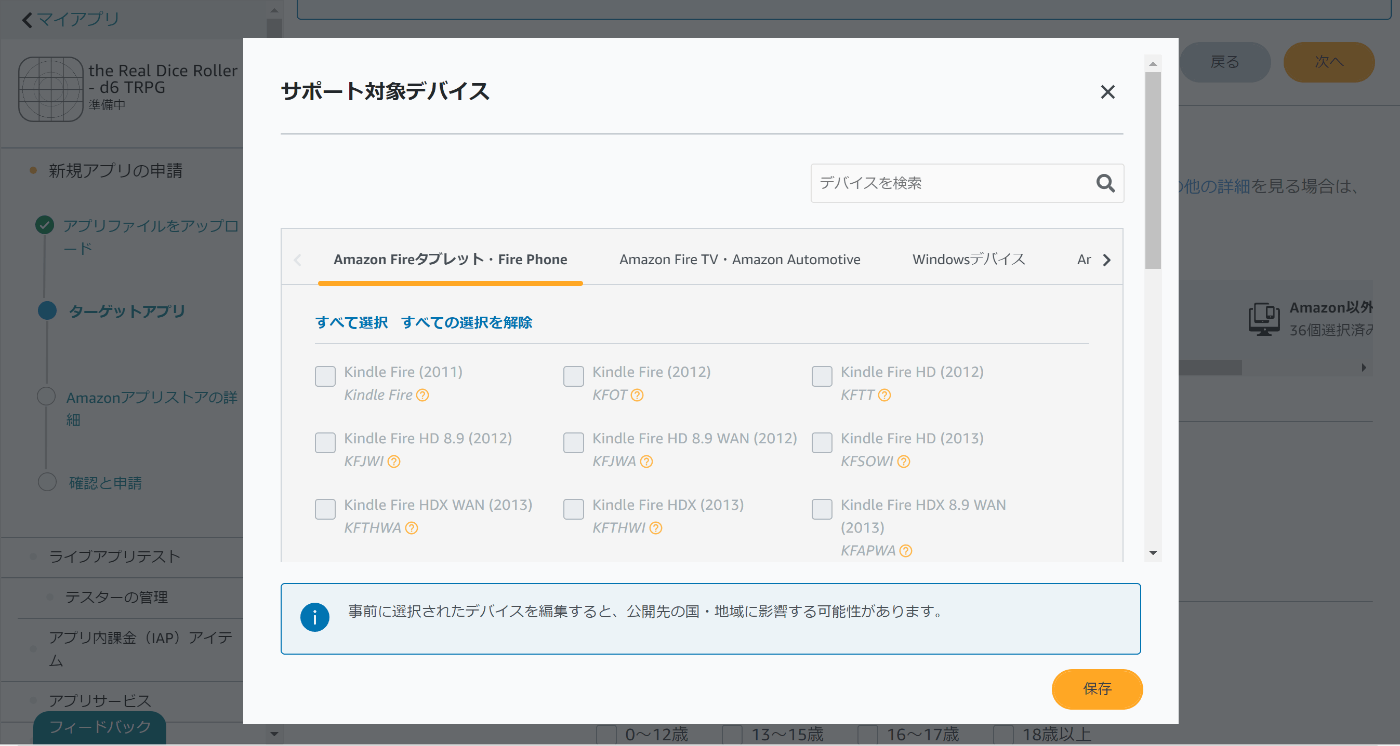
Task: Open テスターの管理 in sidebar
Action: 117,597
